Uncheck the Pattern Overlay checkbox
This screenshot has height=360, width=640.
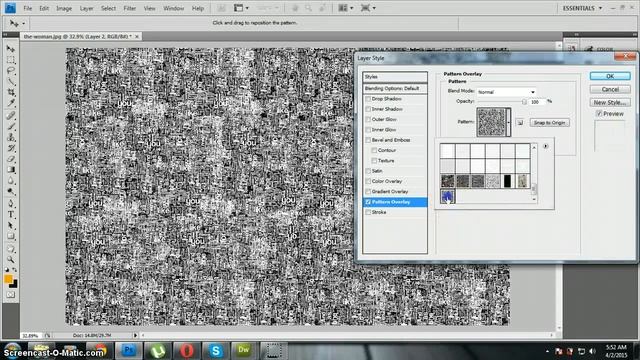[368, 202]
